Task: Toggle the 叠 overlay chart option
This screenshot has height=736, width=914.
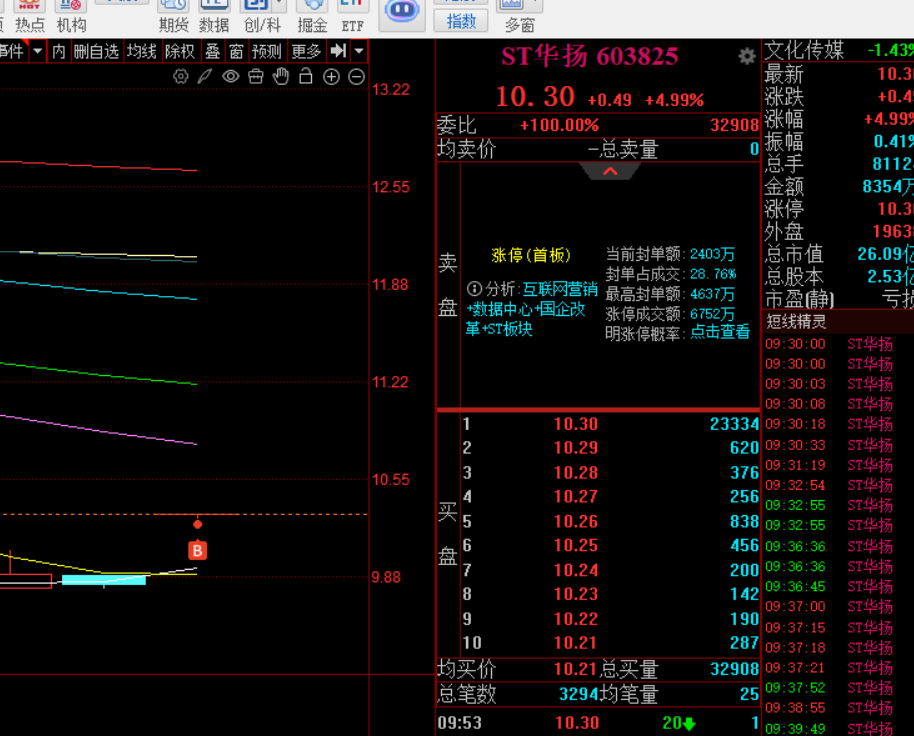Action: [x=212, y=51]
